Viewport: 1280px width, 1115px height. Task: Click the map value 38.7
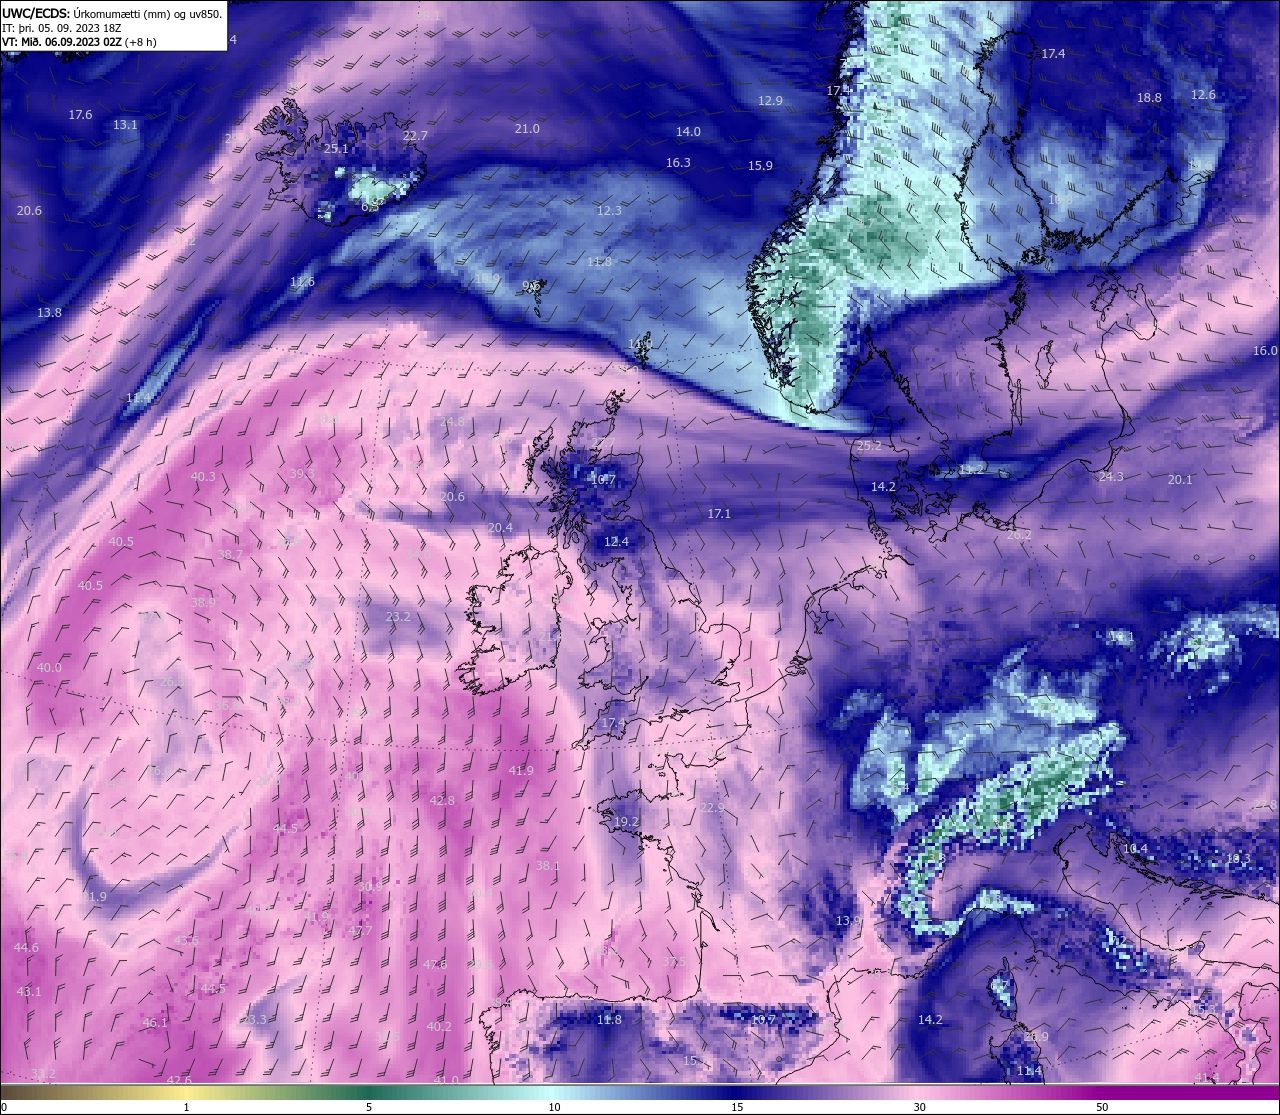pos(230,555)
